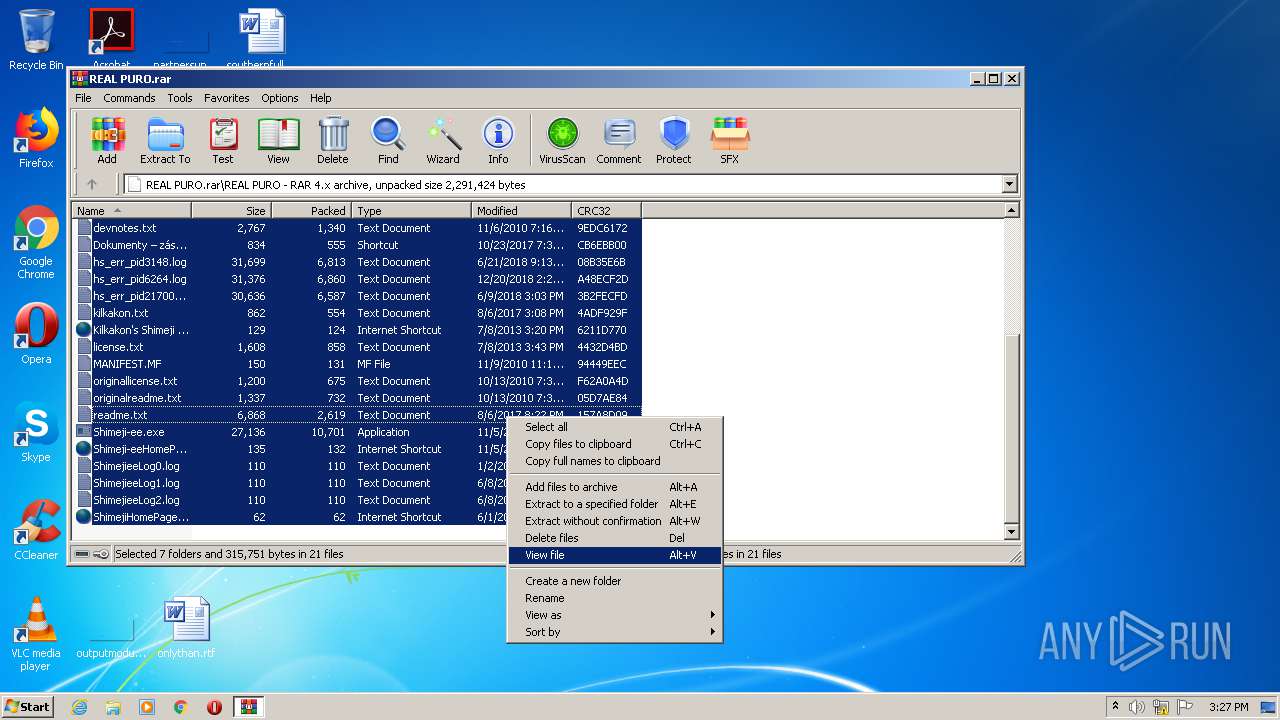Choose Add files to archive

click(x=614, y=487)
